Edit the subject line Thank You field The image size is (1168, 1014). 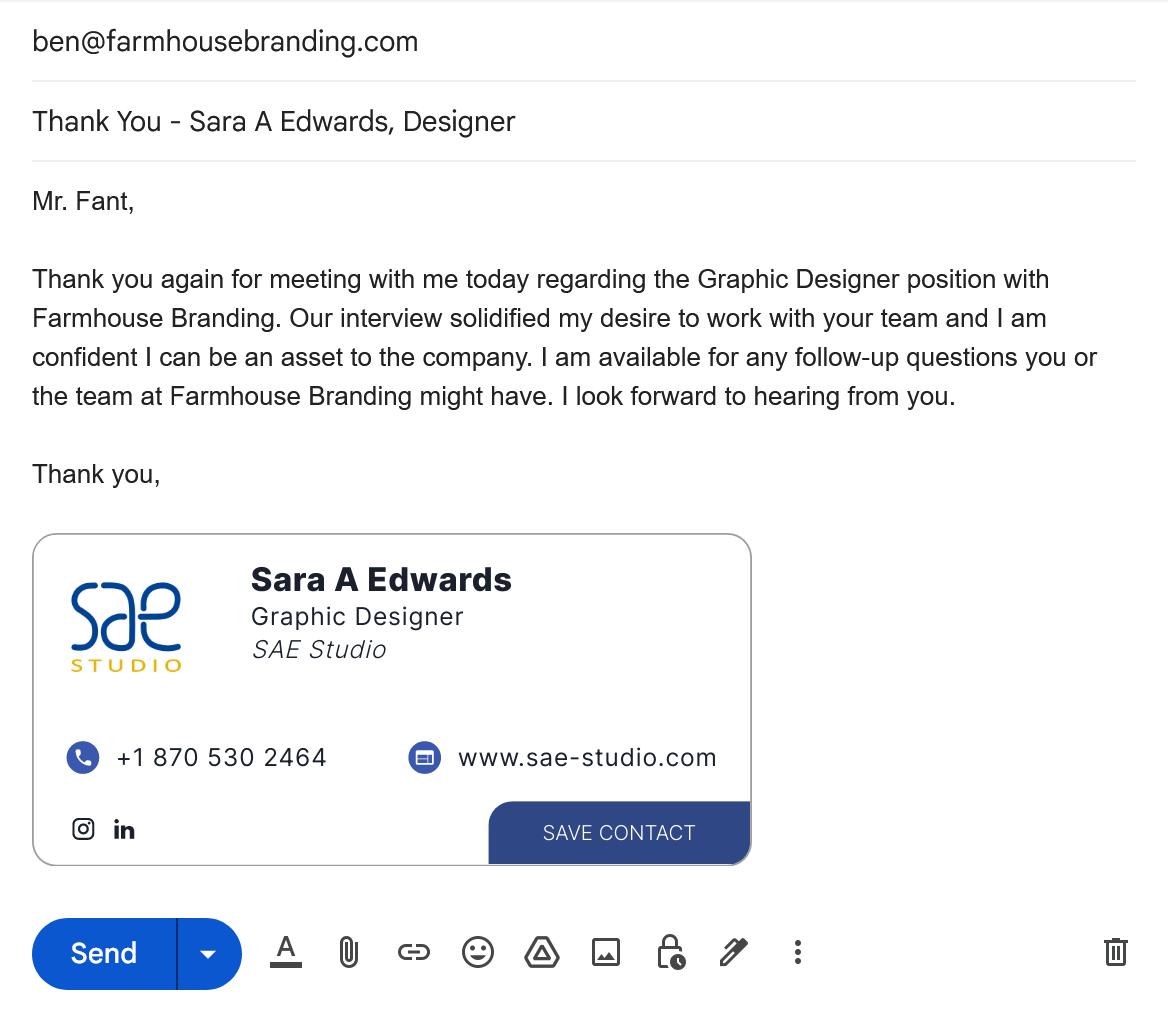click(583, 121)
